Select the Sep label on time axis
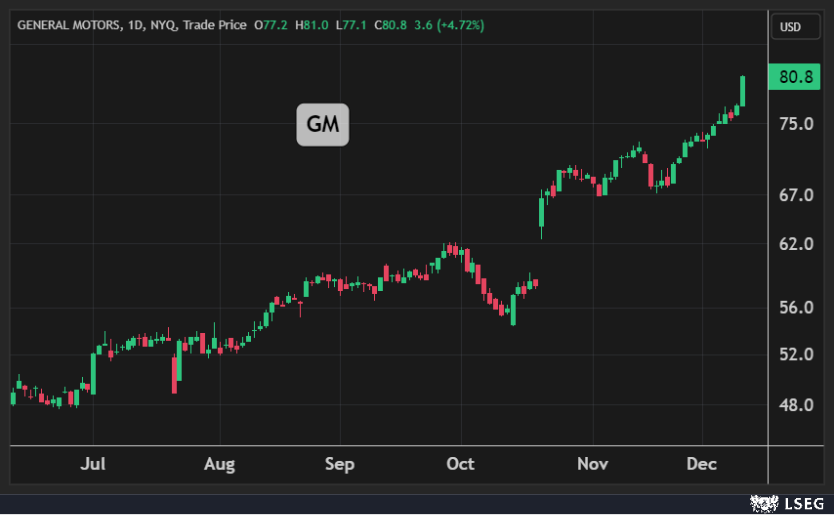 tap(340, 464)
